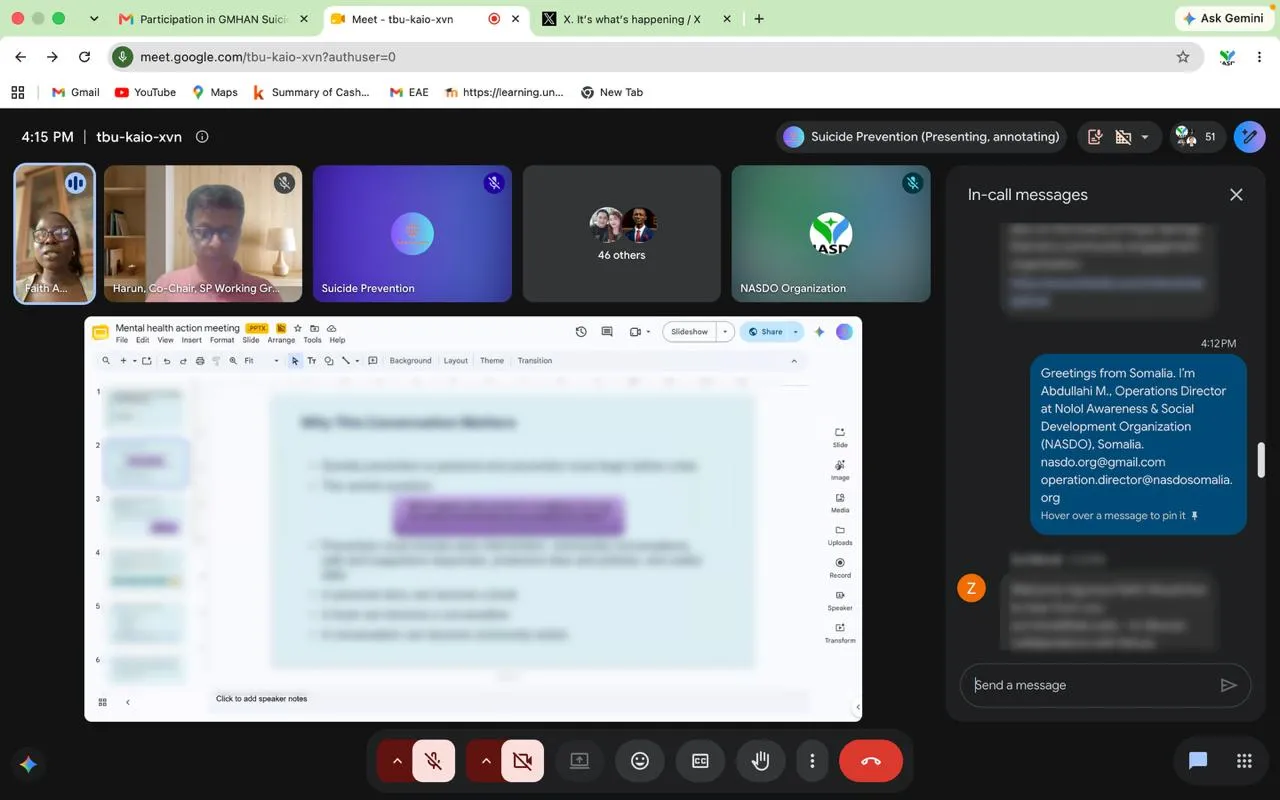The width and height of the screenshot is (1280, 800).
Task: Open the Insert menu in Slides
Action: pos(191,340)
